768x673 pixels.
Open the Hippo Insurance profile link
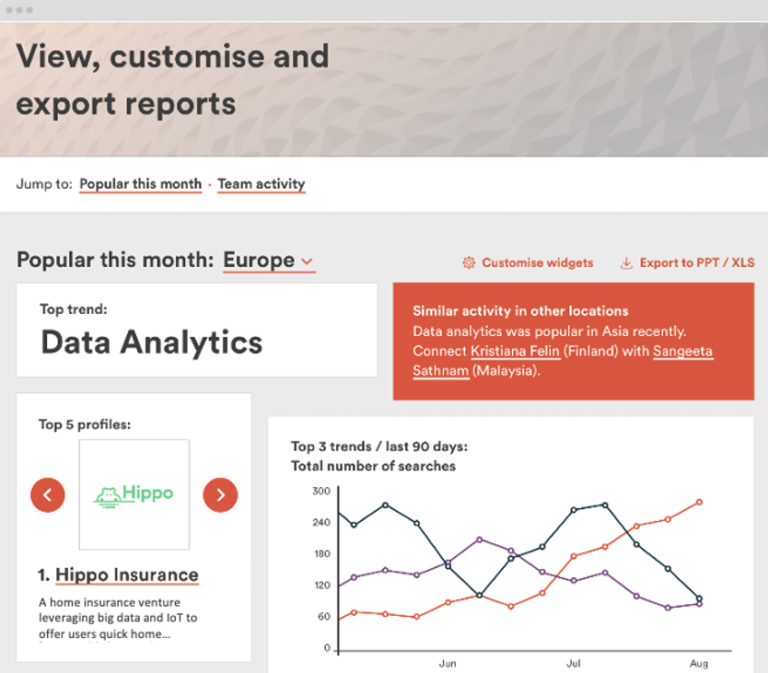[x=127, y=575]
